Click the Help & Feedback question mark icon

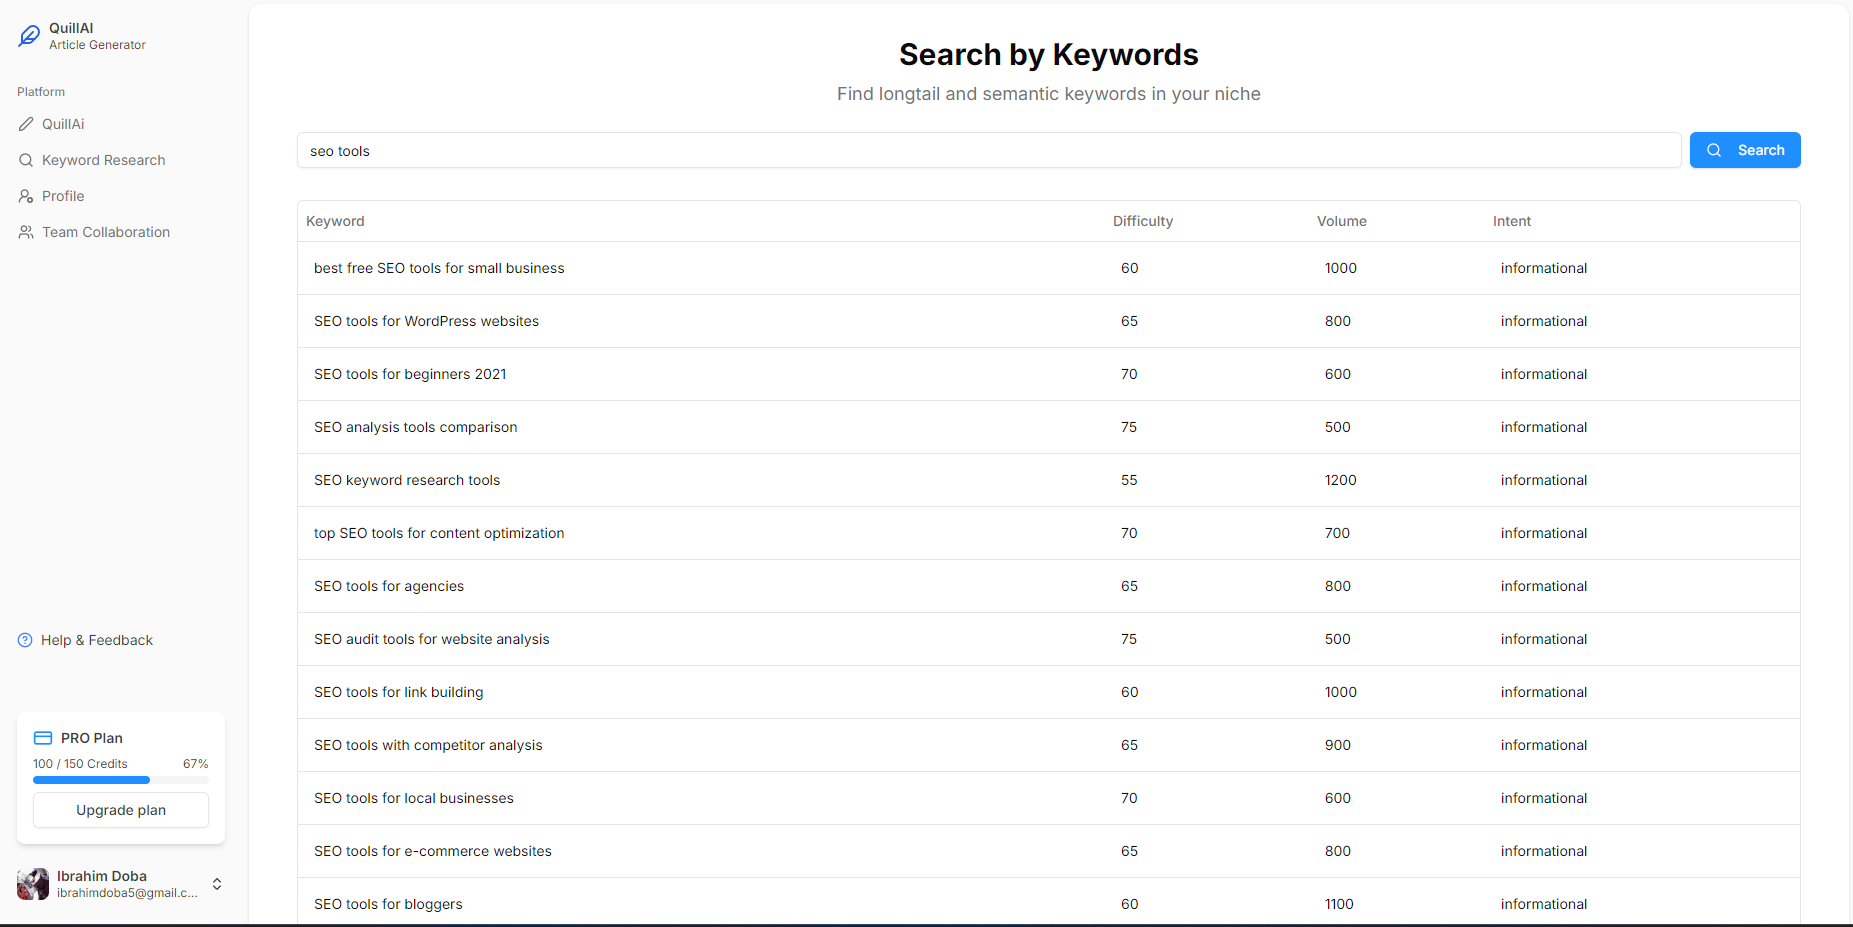[x=25, y=640]
